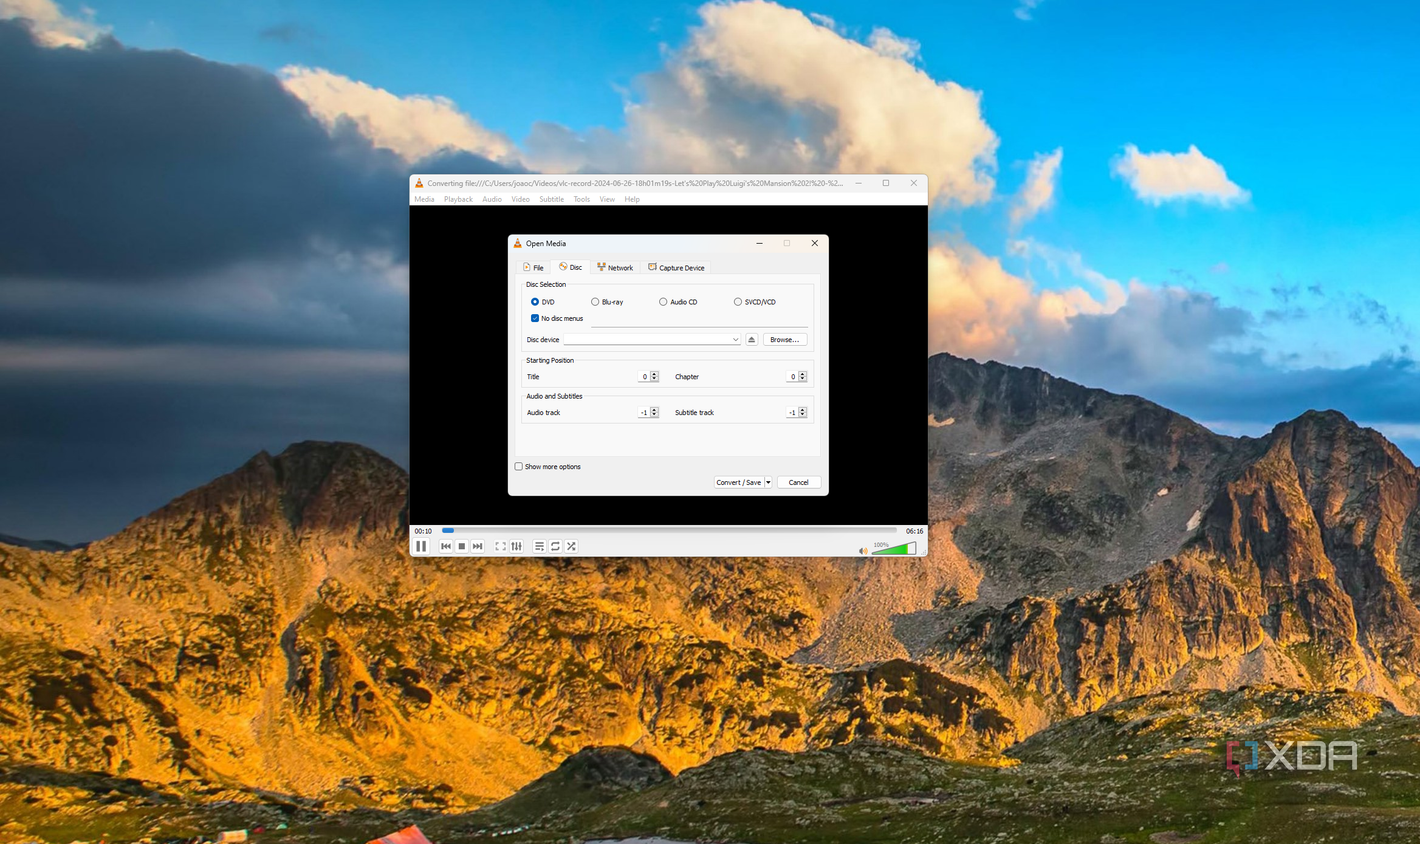The height and width of the screenshot is (844, 1420).
Task: Mute audio via speaker icon
Action: [863, 550]
